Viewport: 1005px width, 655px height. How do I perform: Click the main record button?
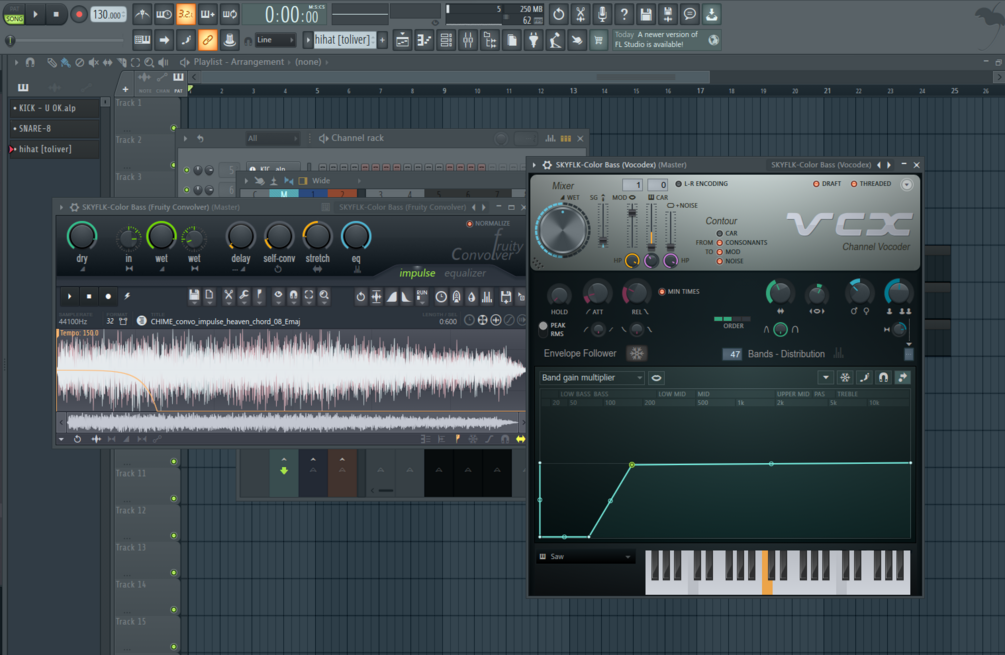tap(78, 13)
